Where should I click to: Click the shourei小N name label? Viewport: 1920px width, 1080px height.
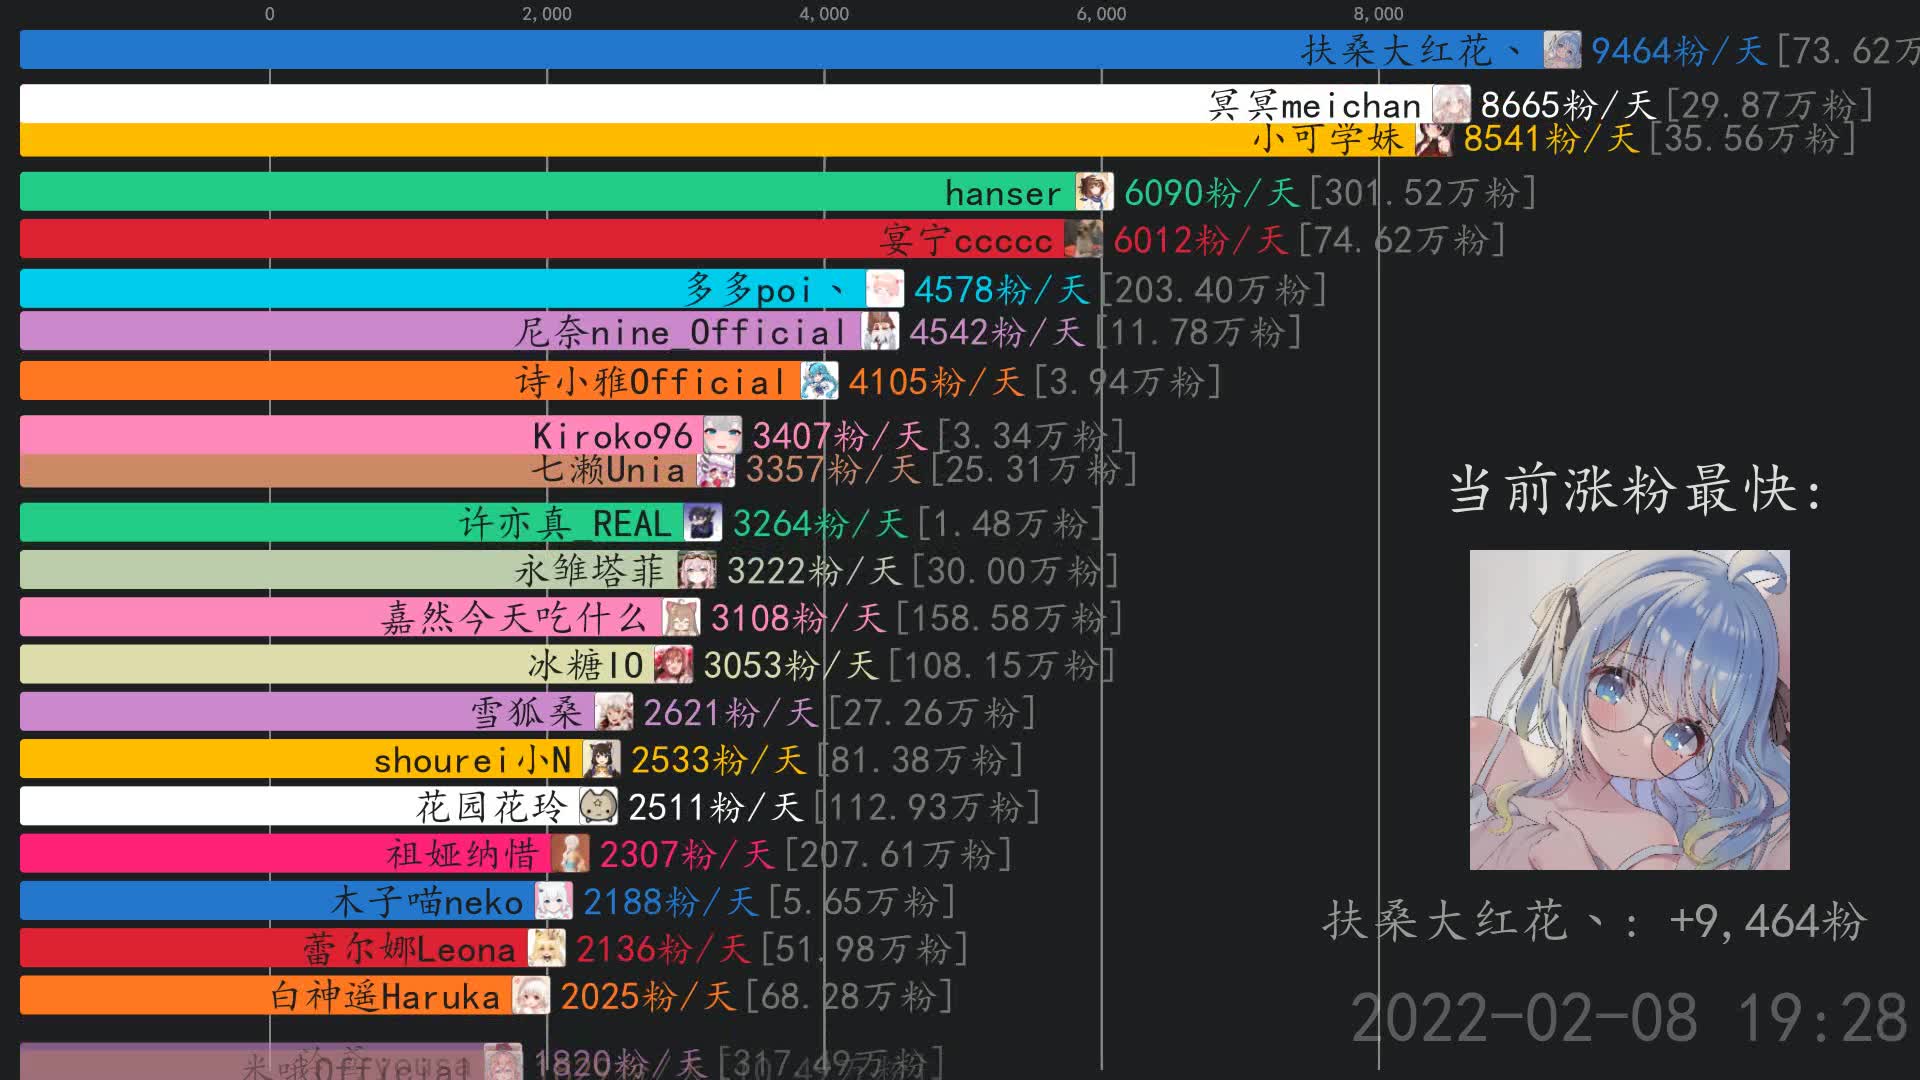click(472, 760)
